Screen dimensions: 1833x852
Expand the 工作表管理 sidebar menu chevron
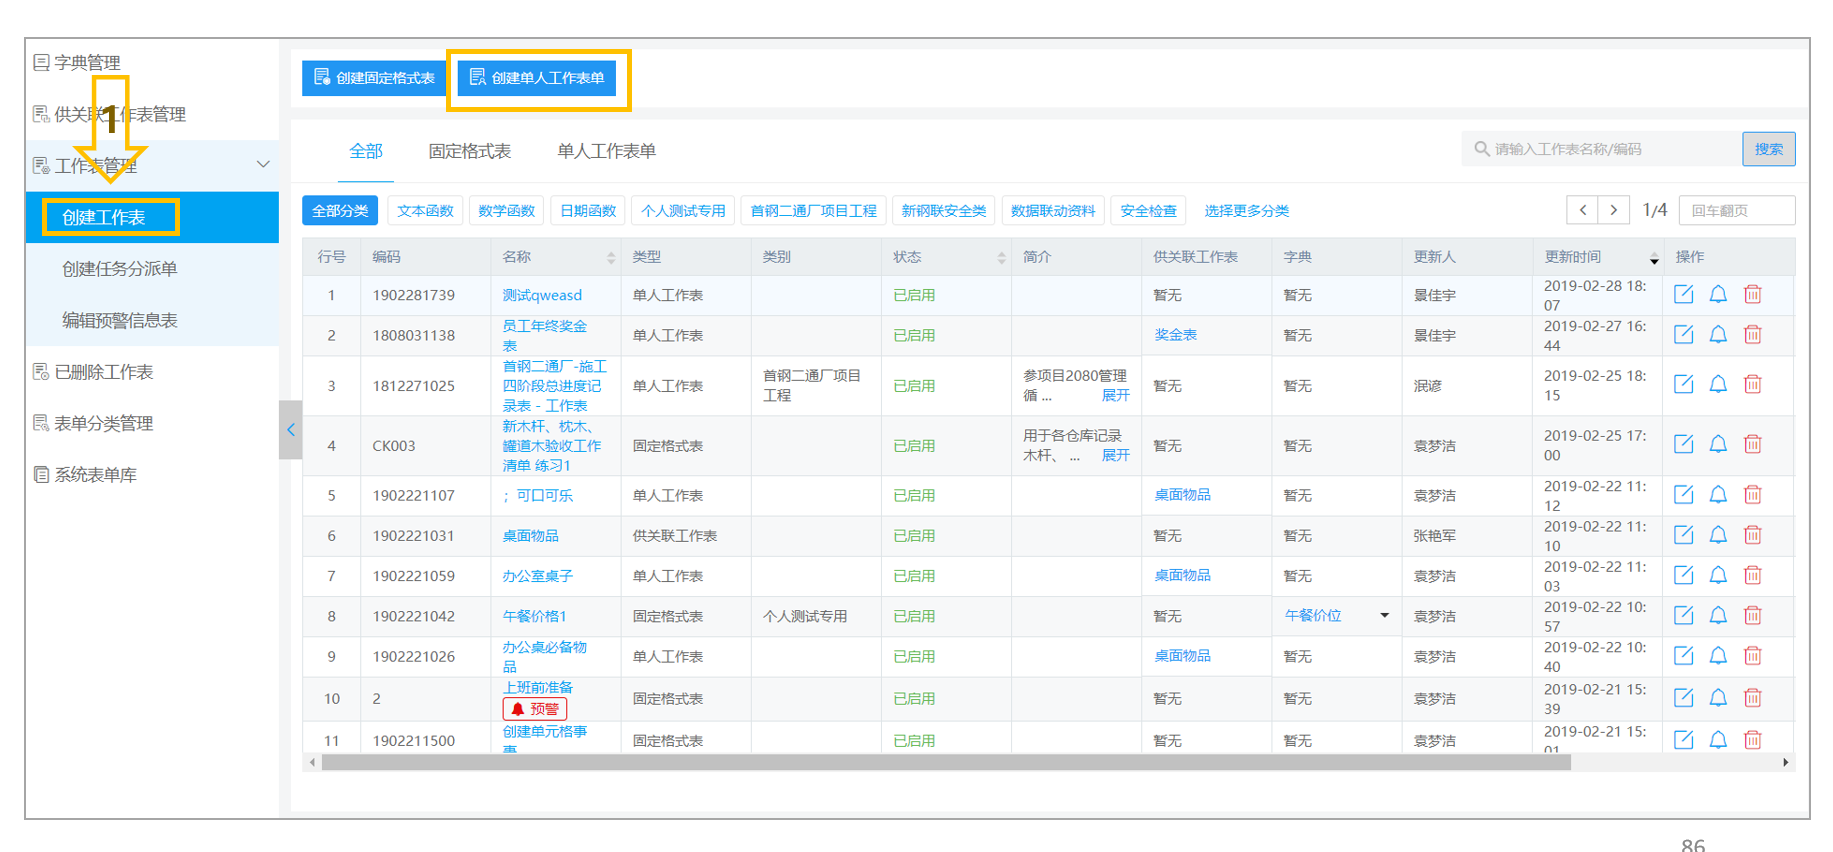pos(263,164)
